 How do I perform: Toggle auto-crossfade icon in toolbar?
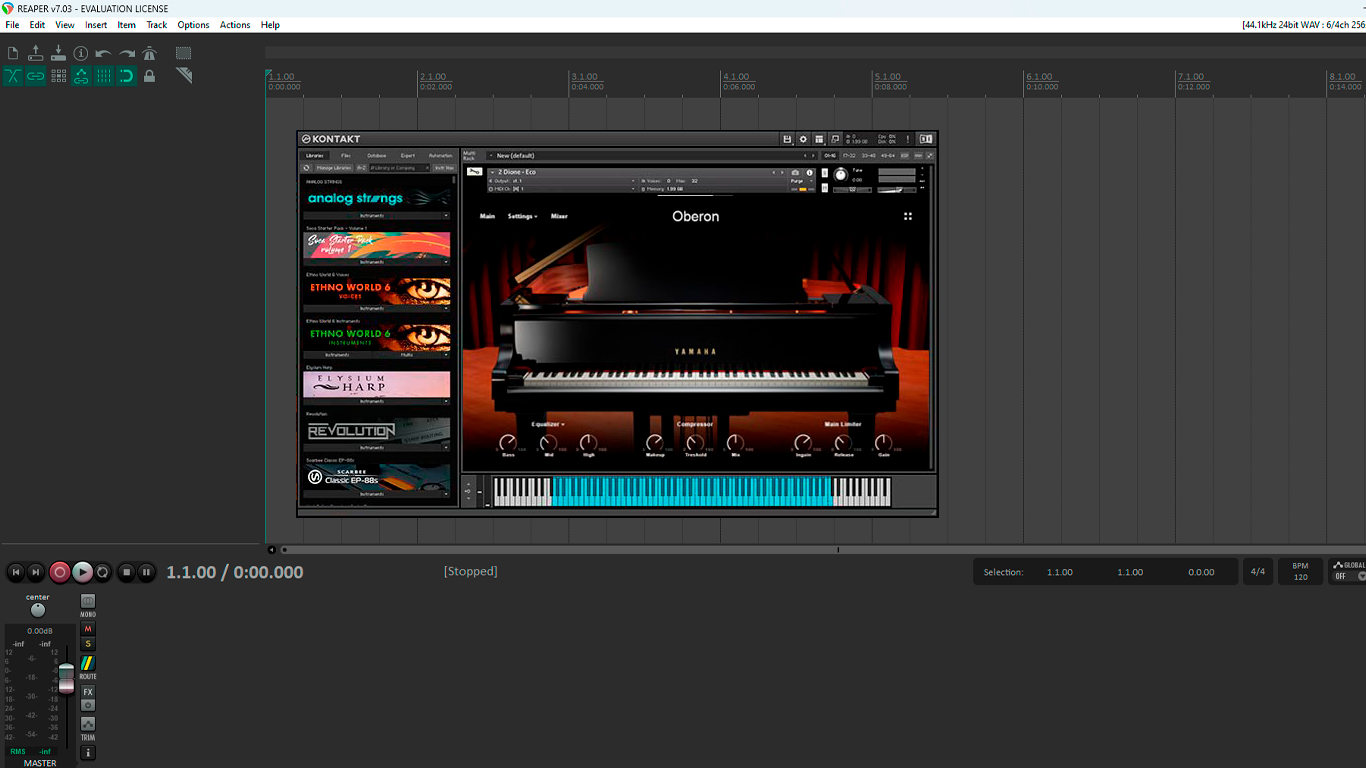[x=13, y=76]
